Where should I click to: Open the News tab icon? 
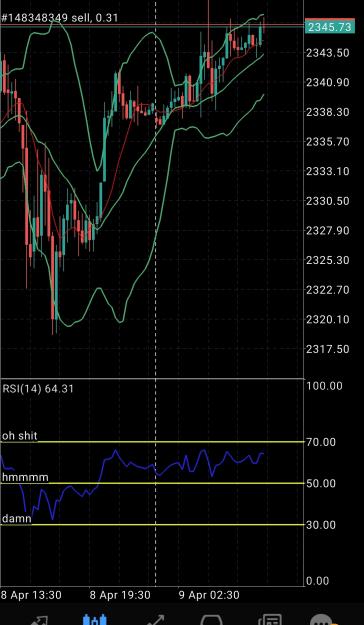(x=270, y=620)
